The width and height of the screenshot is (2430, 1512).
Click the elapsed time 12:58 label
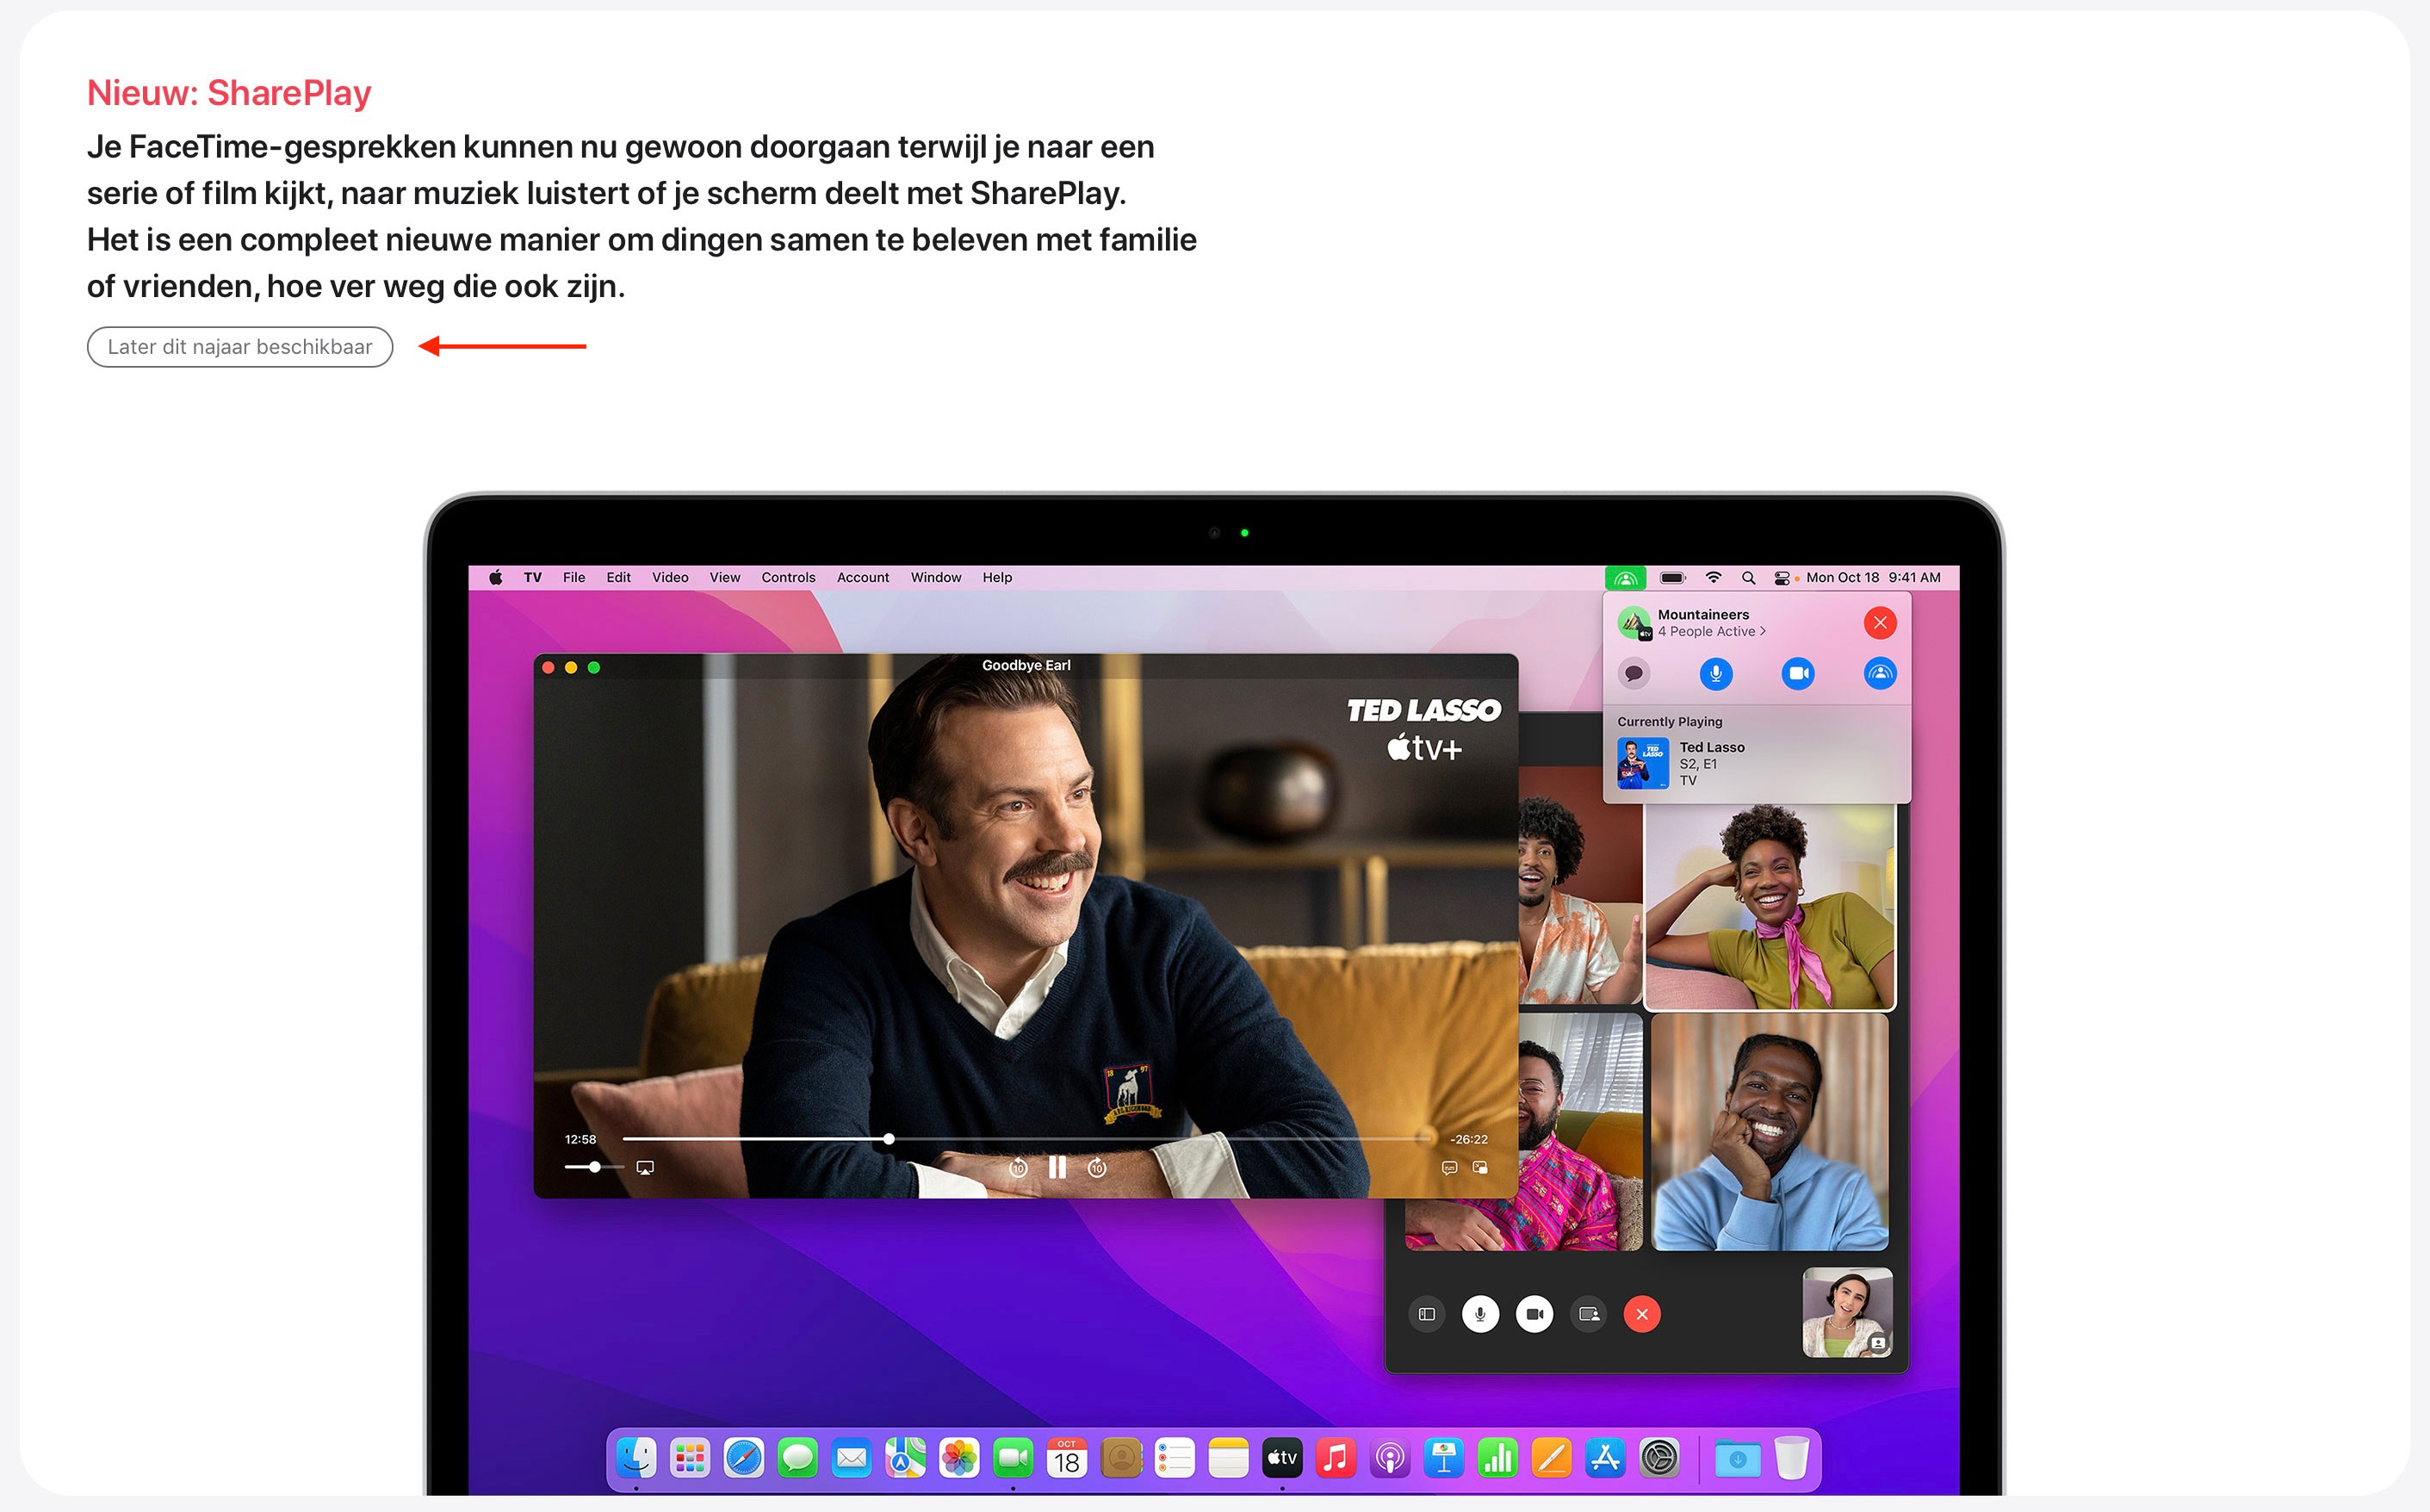[580, 1139]
